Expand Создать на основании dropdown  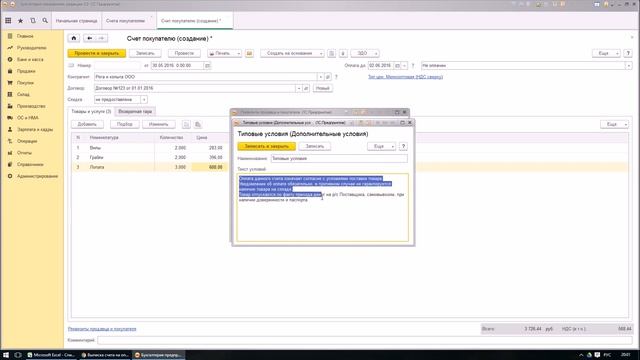pyautogui.click(x=292, y=53)
